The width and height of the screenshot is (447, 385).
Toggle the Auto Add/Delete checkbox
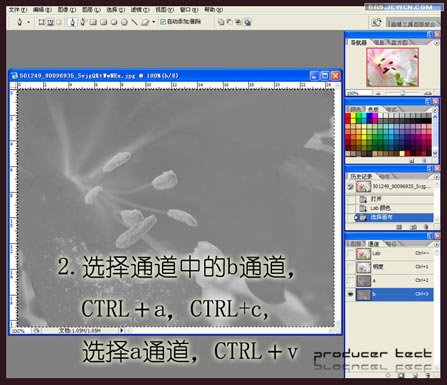[x=163, y=22]
